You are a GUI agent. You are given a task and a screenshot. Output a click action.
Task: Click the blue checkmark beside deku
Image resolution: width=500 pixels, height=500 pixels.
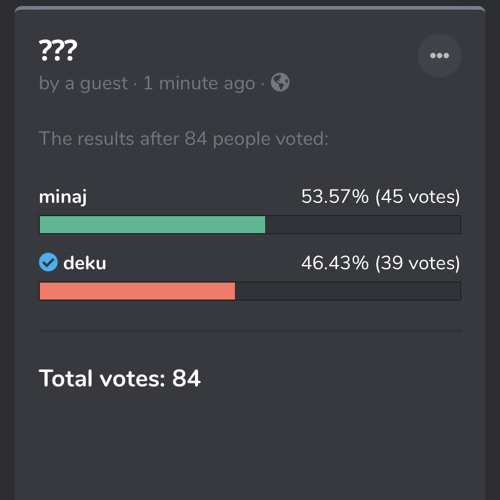click(x=48, y=262)
